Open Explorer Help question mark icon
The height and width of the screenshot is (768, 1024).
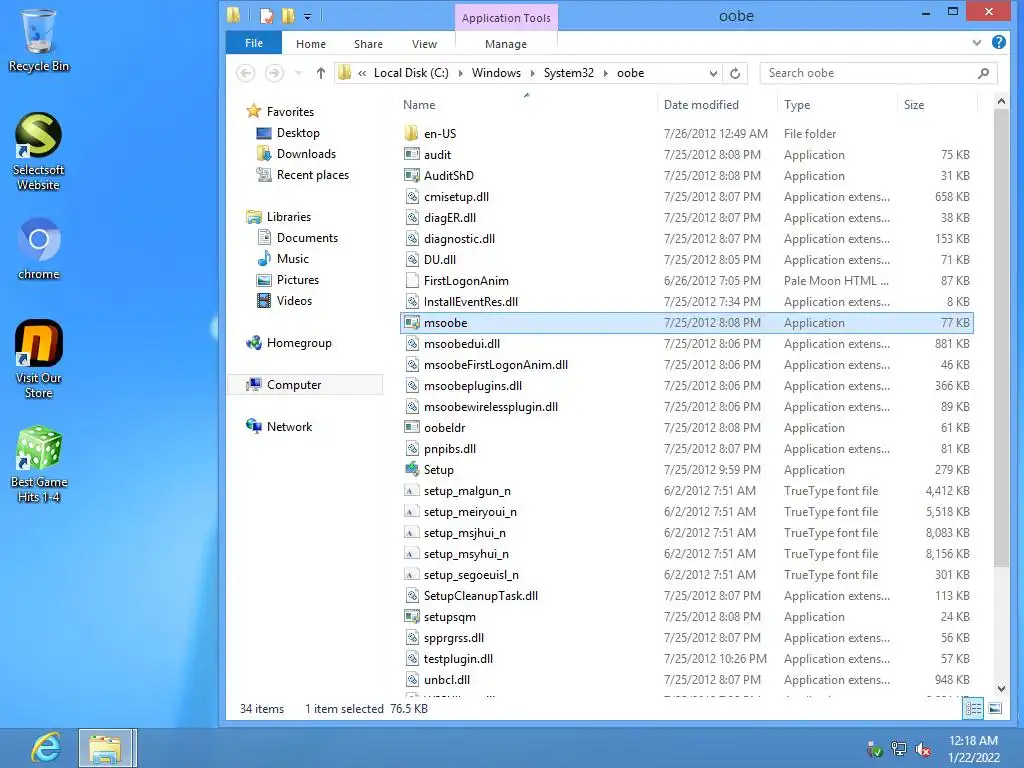coord(999,42)
